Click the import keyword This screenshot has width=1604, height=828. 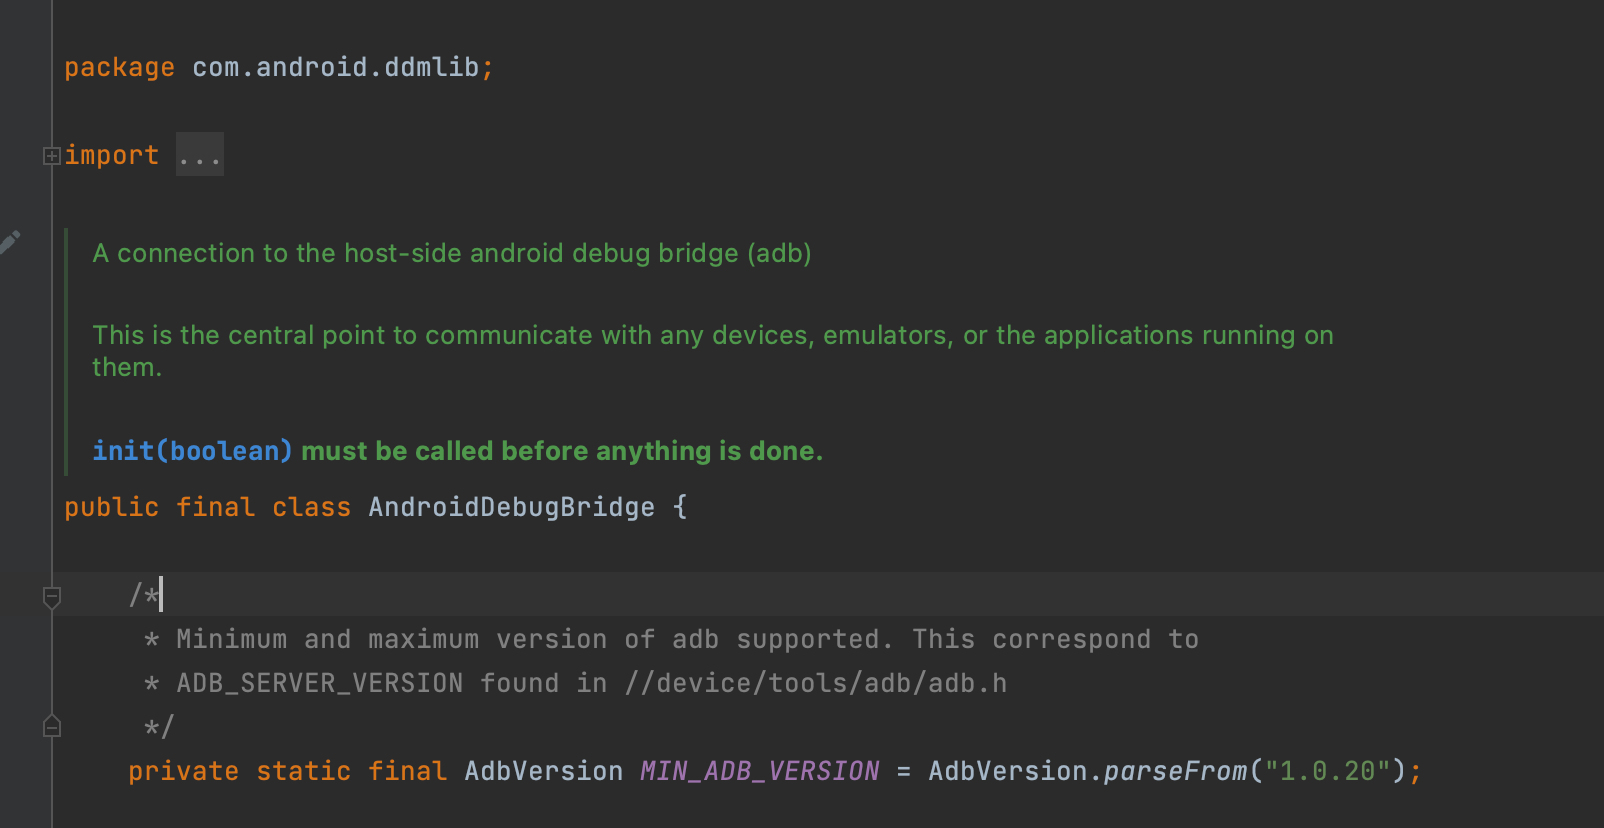click(x=112, y=155)
